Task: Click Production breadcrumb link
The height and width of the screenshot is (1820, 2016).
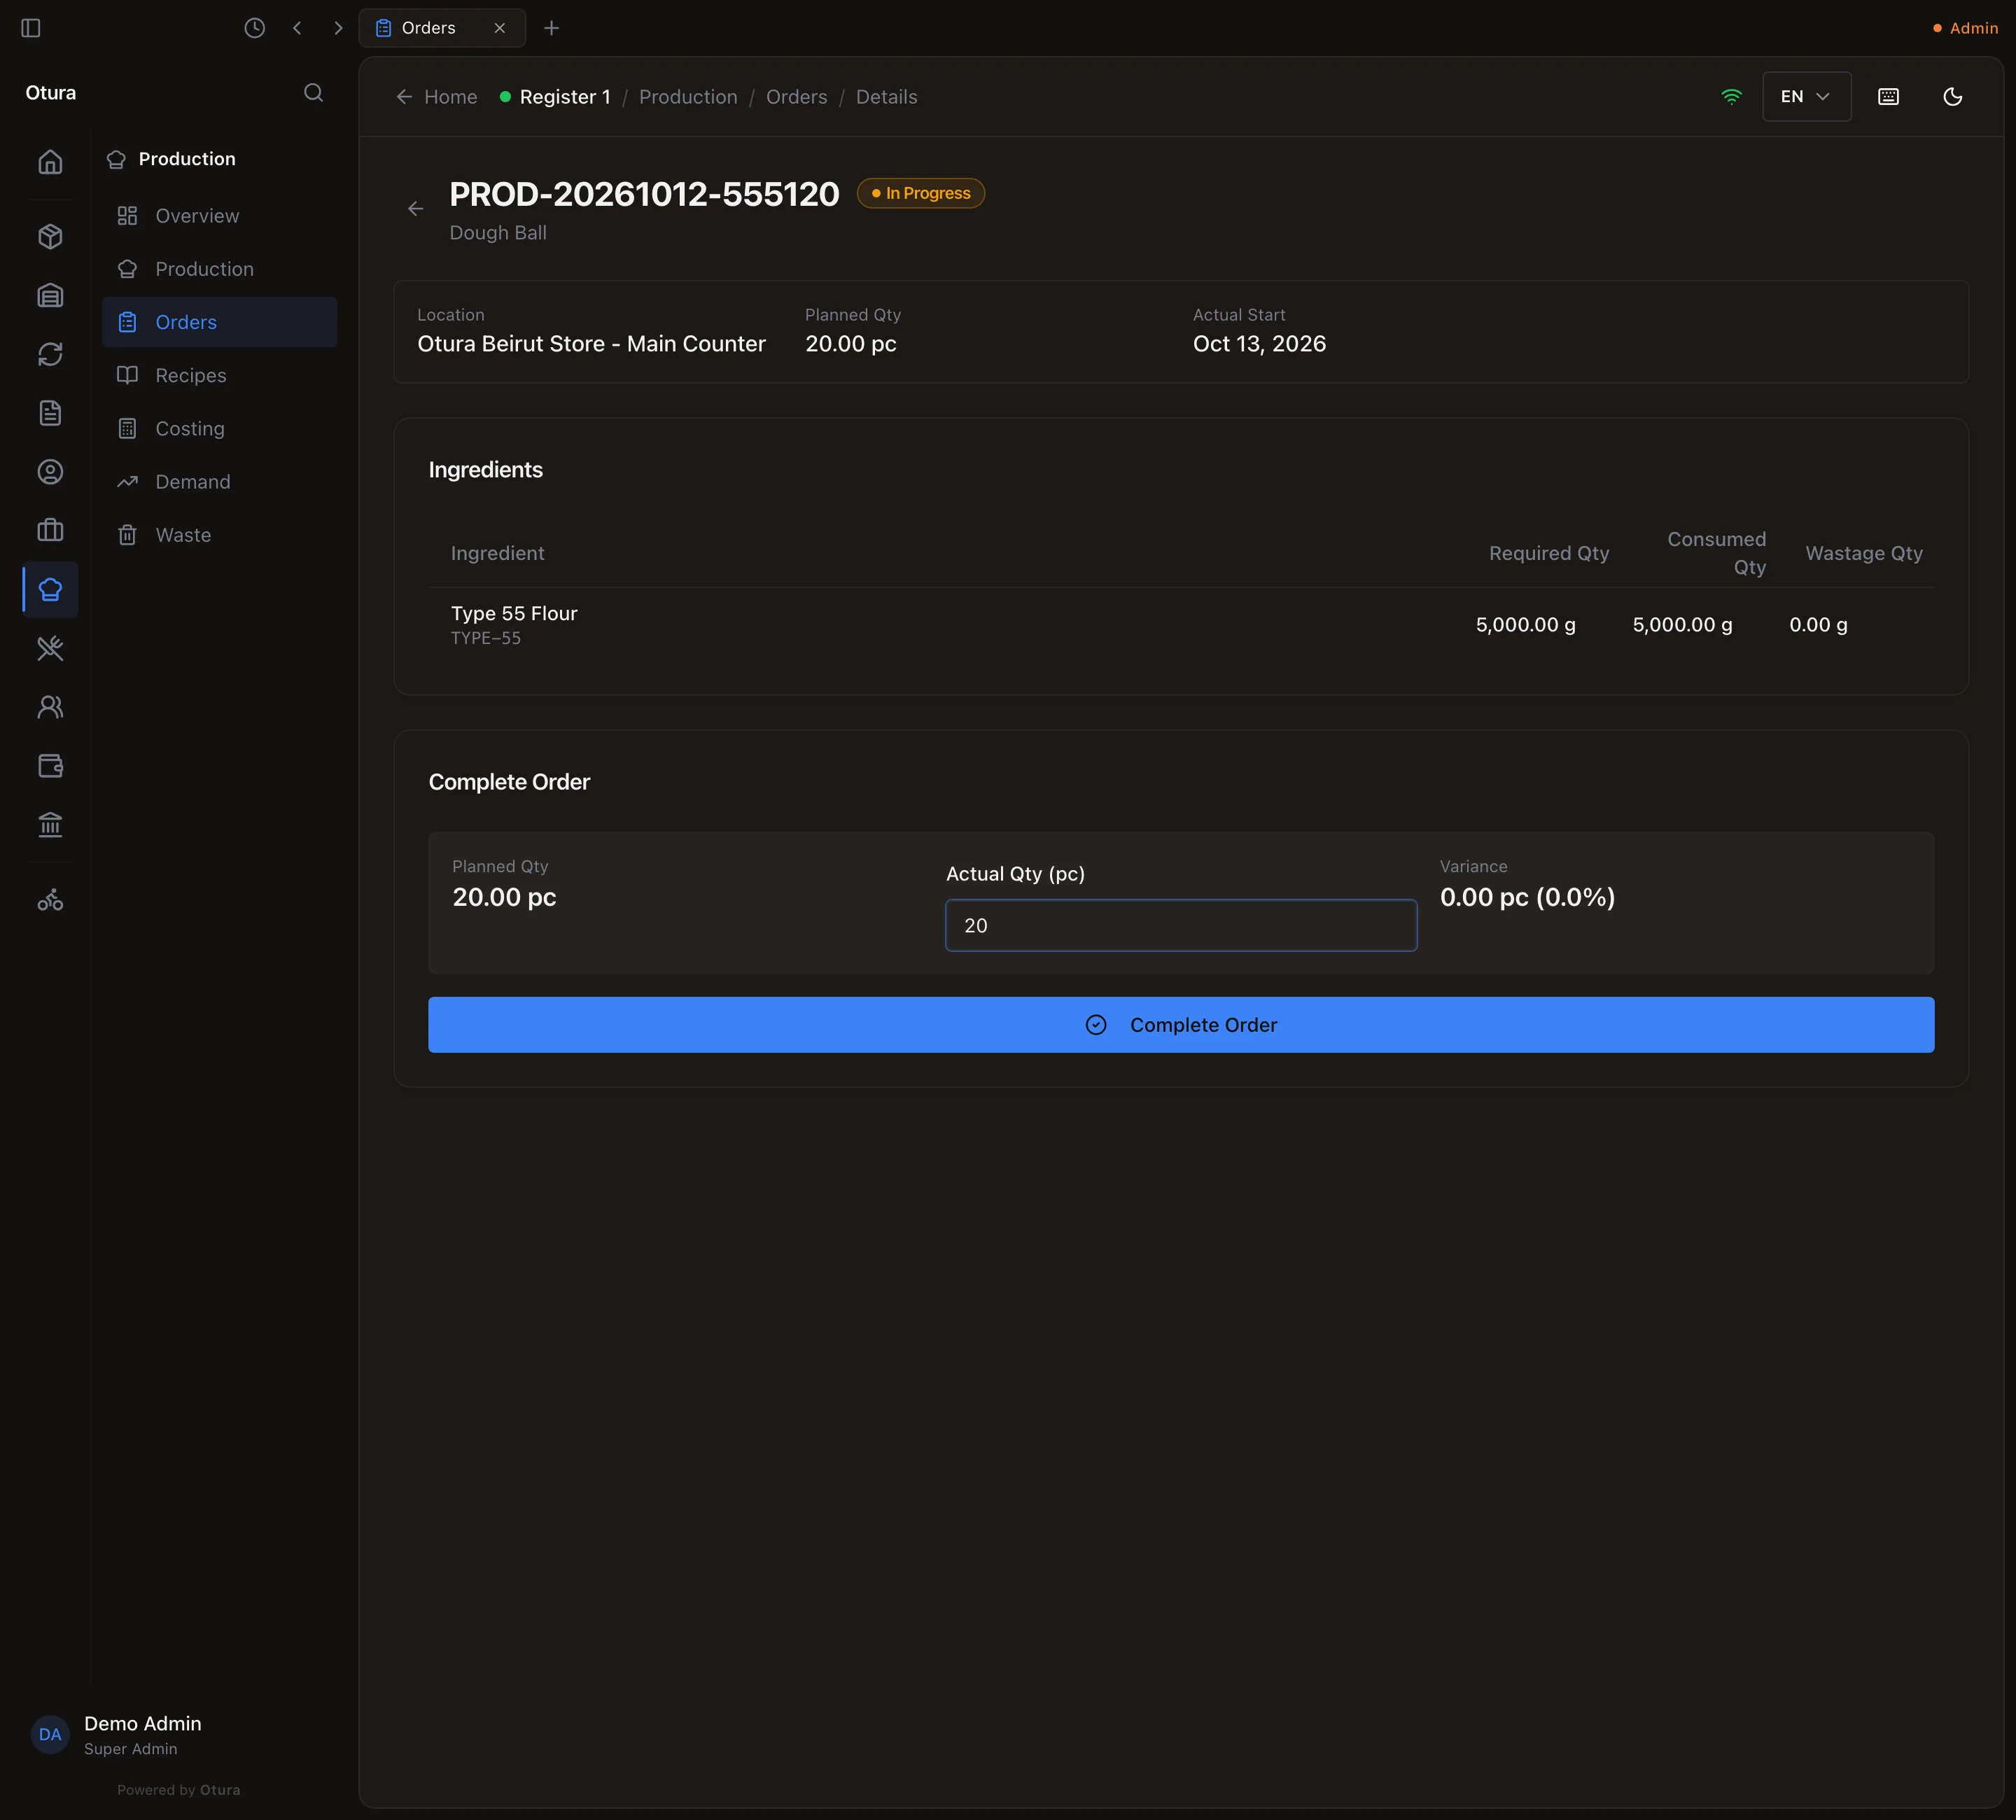Action: click(x=688, y=97)
